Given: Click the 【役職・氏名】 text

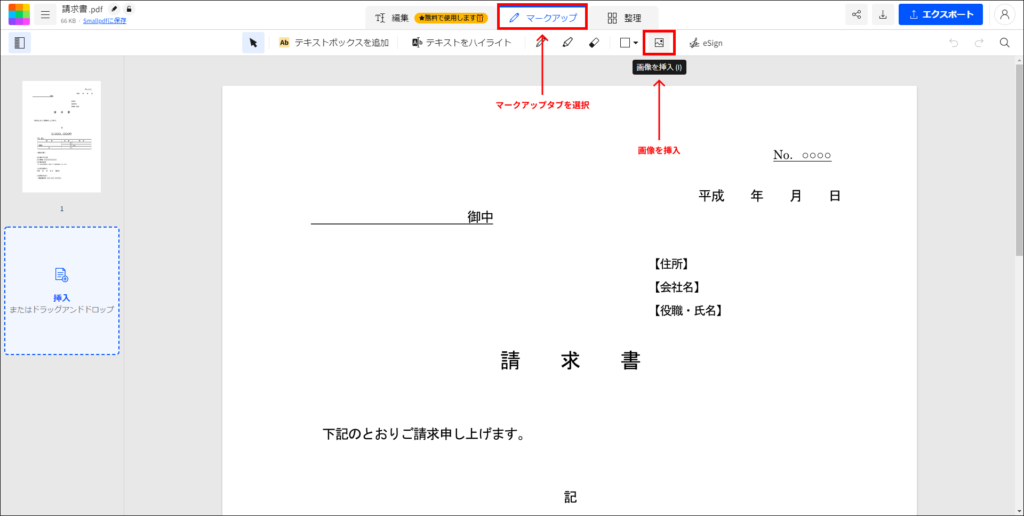Looking at the screenshot, I should pos(688,311).
